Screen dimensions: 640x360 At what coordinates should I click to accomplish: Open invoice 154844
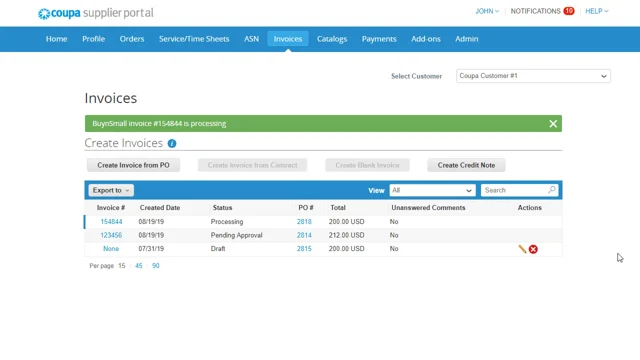(x=111, y=222)
